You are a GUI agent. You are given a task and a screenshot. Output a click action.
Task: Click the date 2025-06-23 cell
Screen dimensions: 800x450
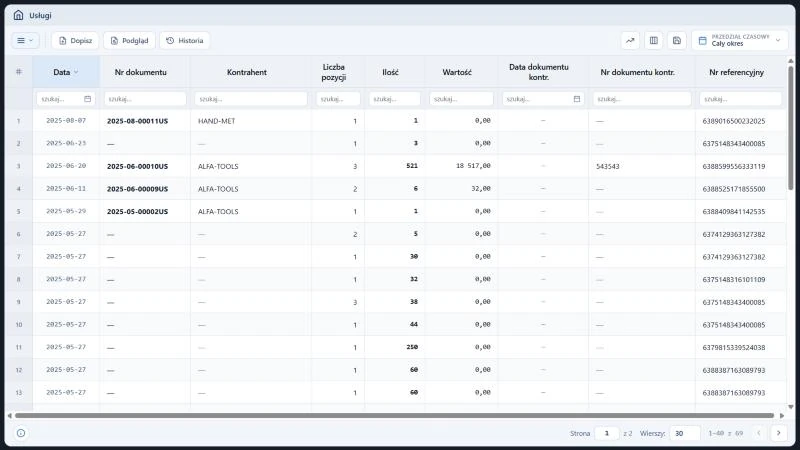(66, 143)
